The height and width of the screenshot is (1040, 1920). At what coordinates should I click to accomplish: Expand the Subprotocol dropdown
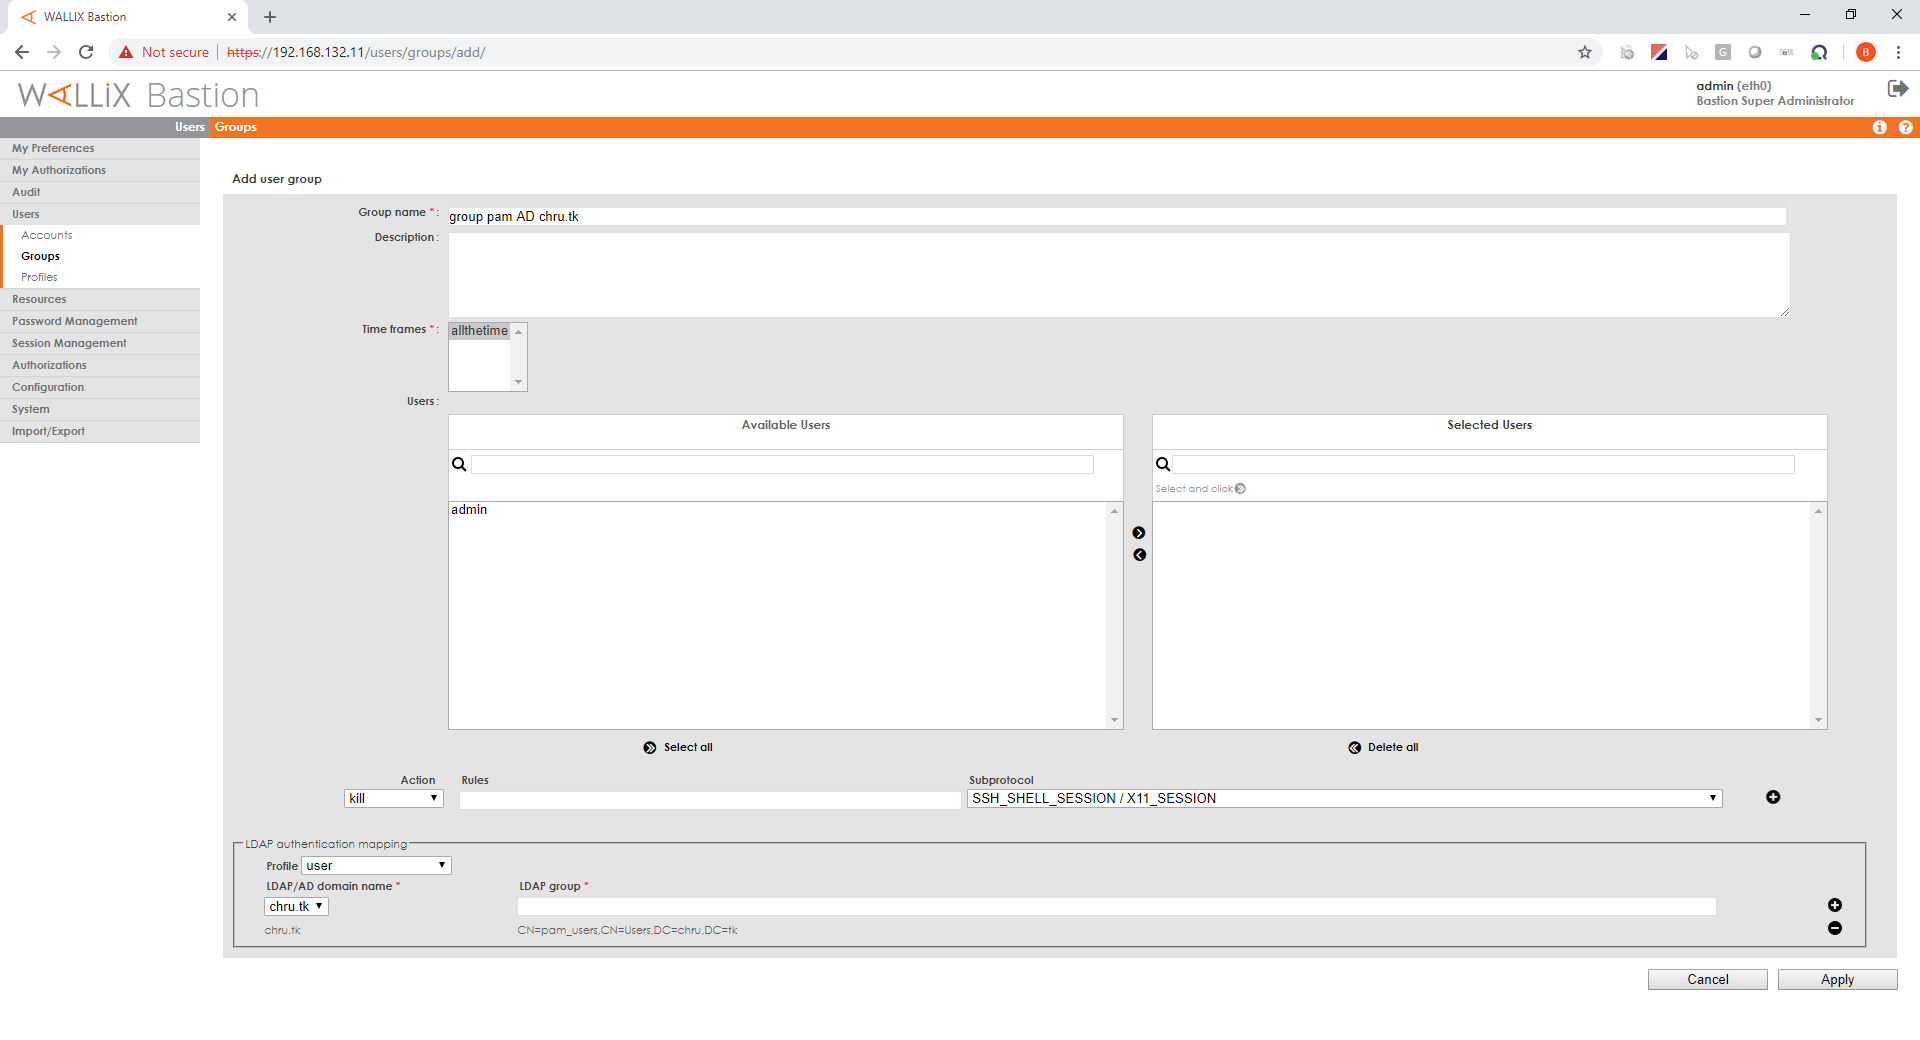coord(1343,798)
